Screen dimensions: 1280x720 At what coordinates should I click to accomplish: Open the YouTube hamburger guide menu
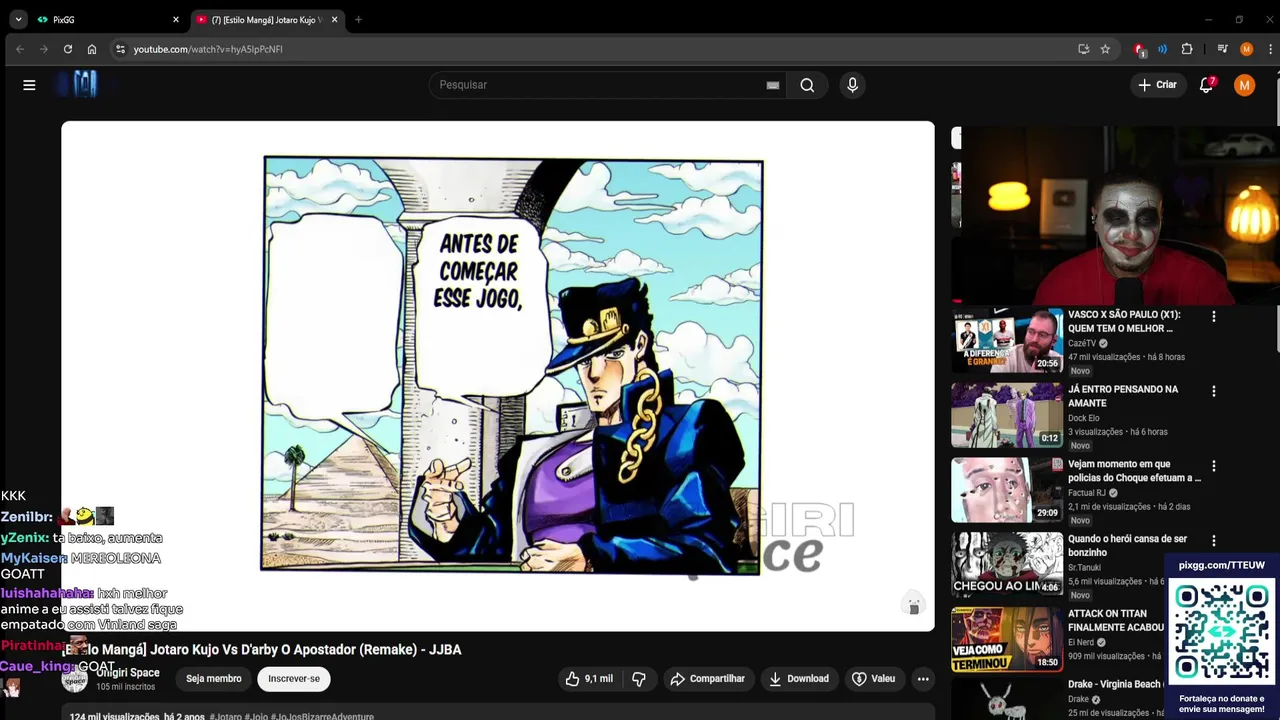(29, 85)
